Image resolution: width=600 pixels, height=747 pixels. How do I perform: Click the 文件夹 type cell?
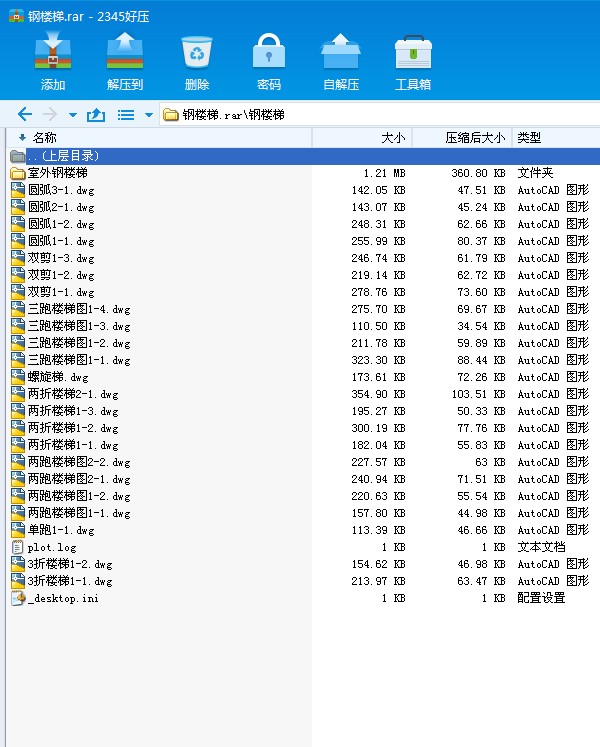point(535,173)
